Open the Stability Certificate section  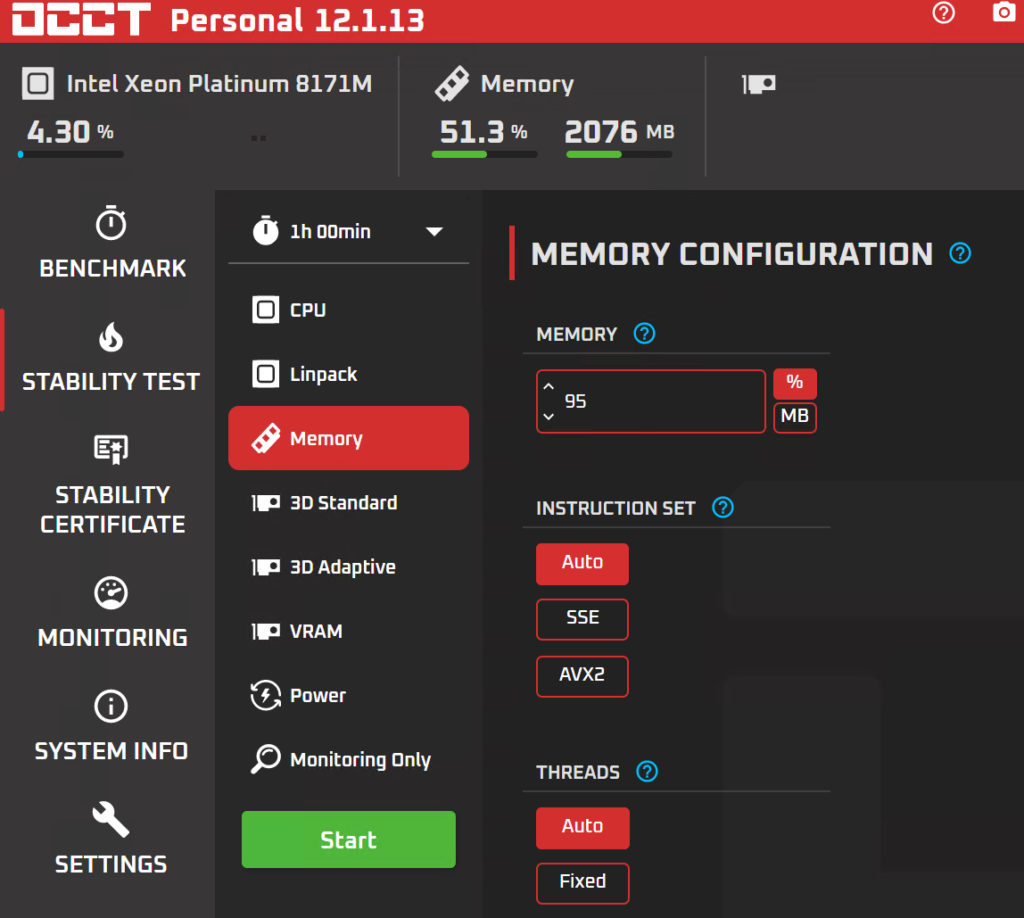point(112,484)
